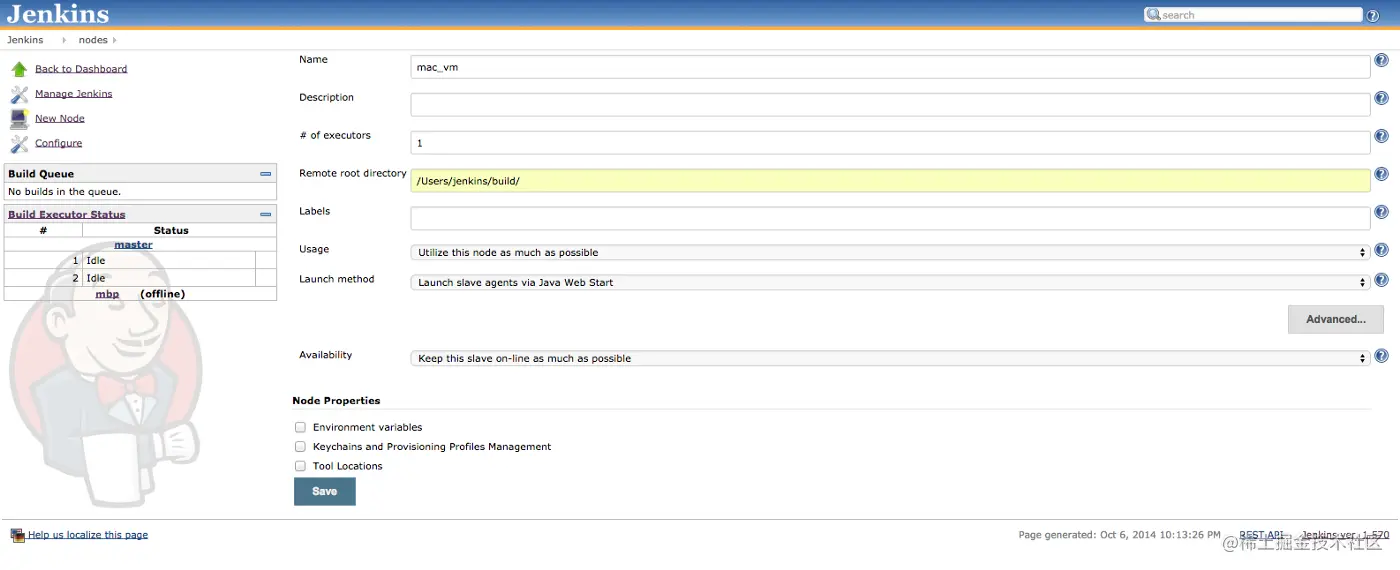The image size is (1400, 570).
Task: Click the Configure wrench icon
Action: coord(19,144)
